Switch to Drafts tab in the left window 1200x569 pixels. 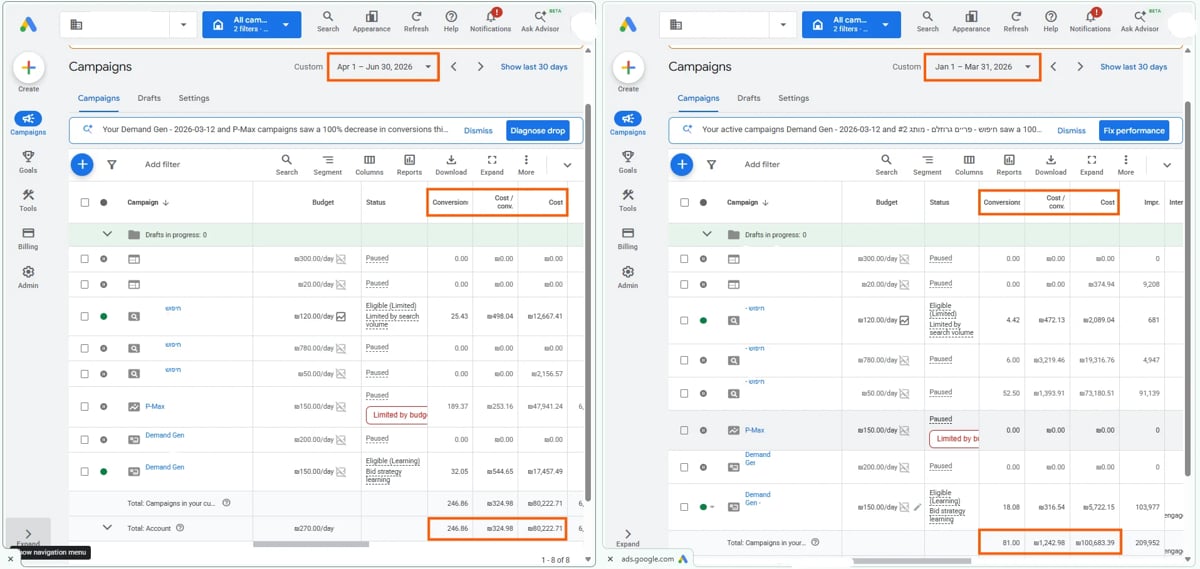pyautogui.click(x=149, y=98)
